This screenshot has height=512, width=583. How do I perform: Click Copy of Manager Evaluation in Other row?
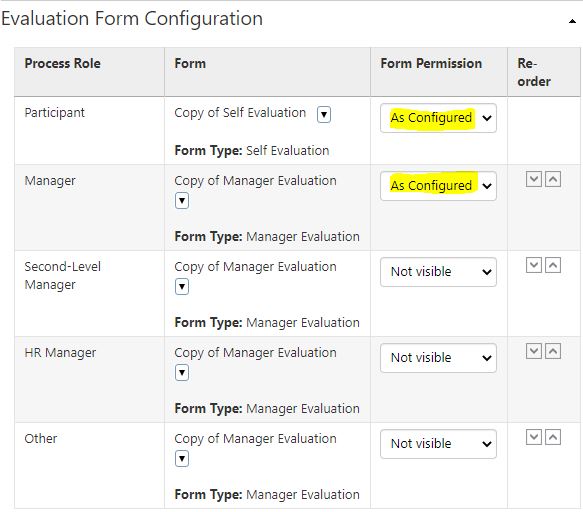[255, 438]
